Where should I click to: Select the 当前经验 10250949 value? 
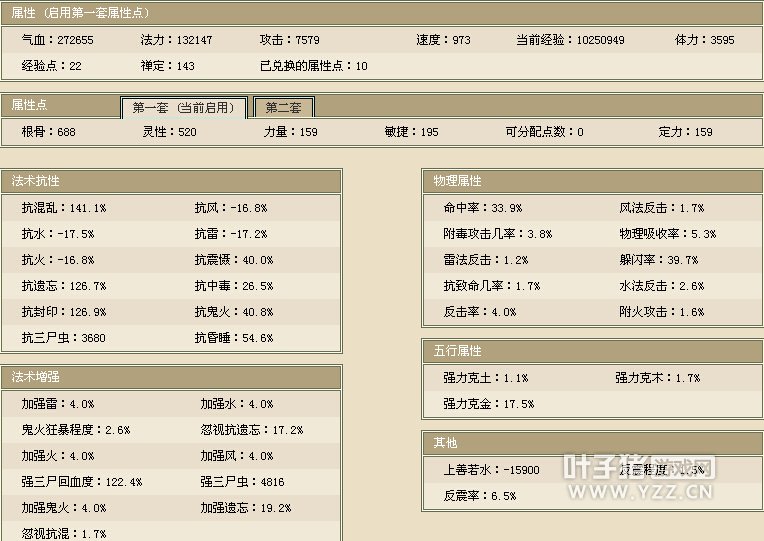click(570, 40)
